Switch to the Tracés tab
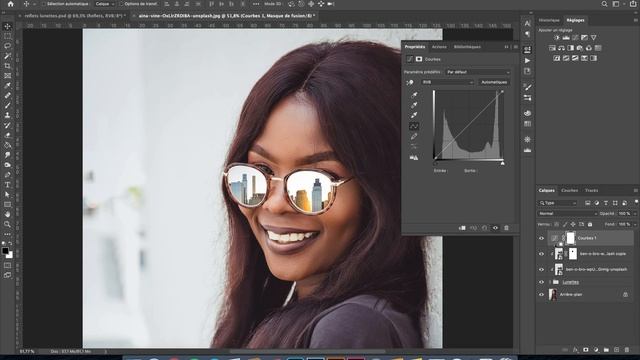The height and width of the screenshot is (360, 640). point(591,190)
